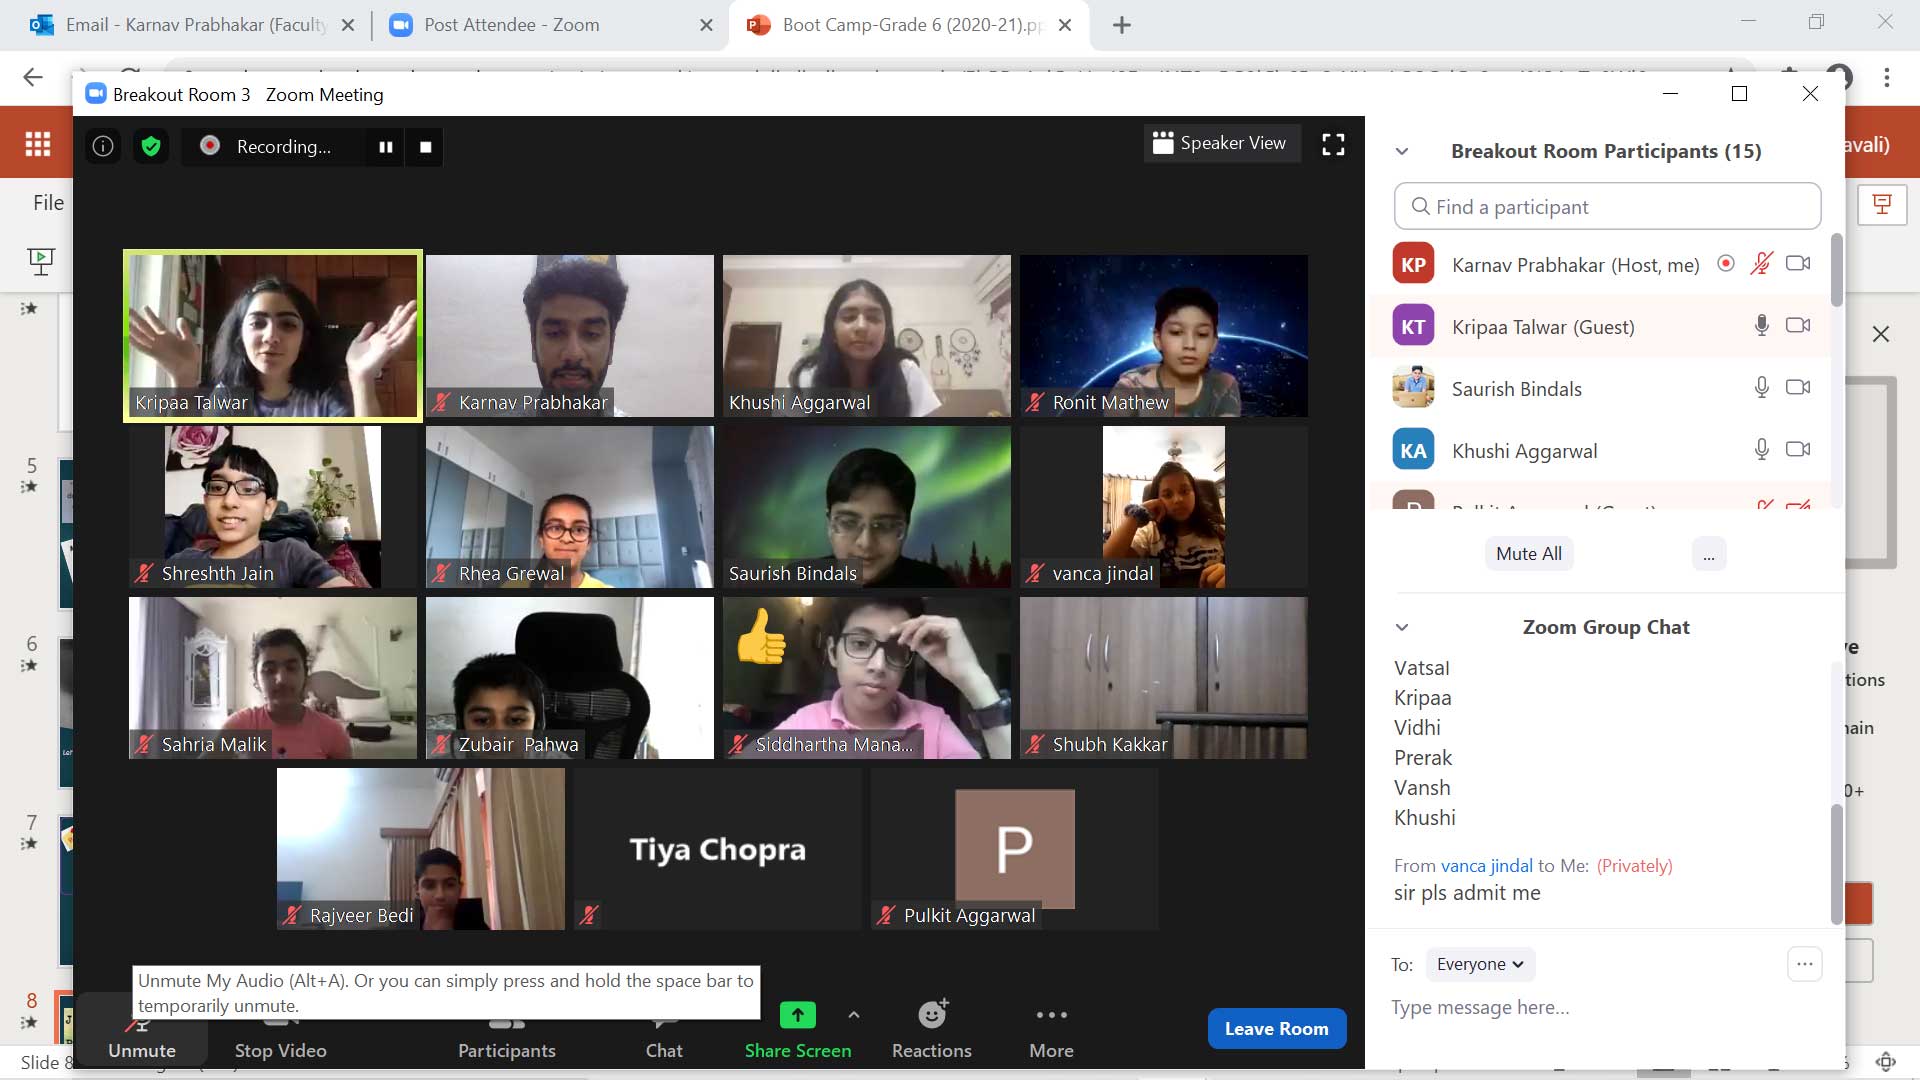
Task: Click Saurish Bindals profile picture in list
Action: [1413, 388]
